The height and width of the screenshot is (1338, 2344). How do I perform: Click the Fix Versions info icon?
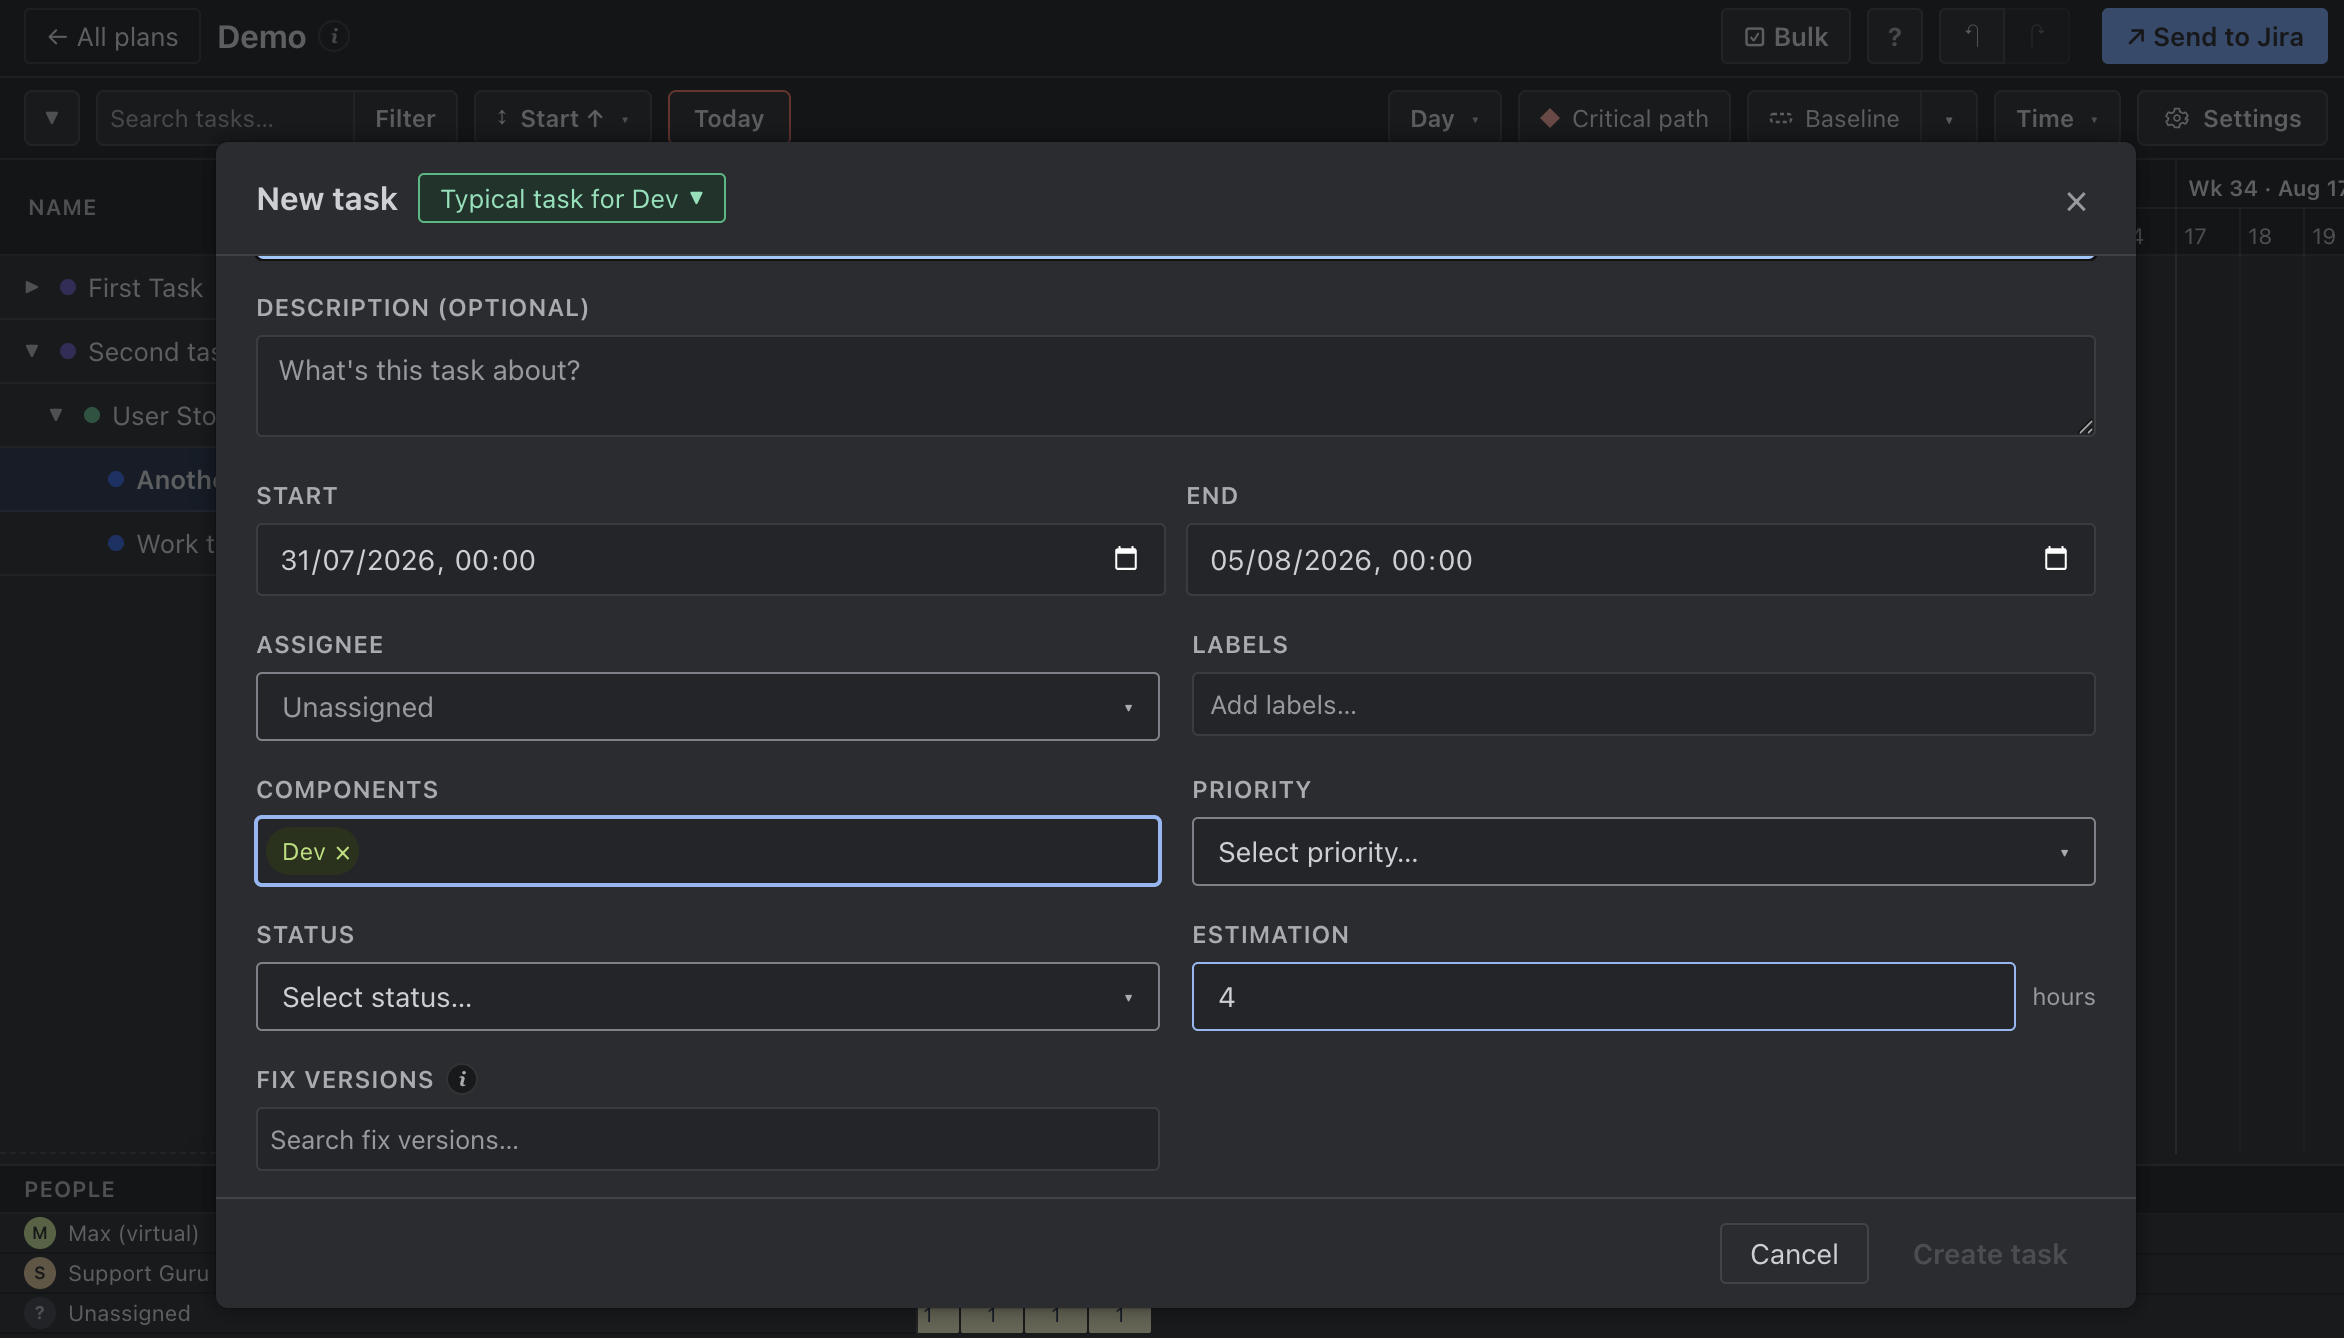click(x=462, y=1079)
